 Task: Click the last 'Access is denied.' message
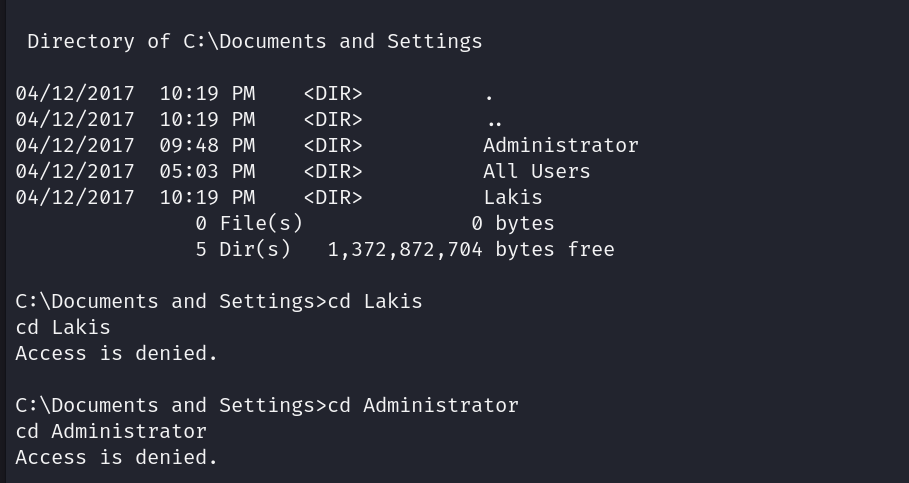pyautogui.click(x=116, y=457)
